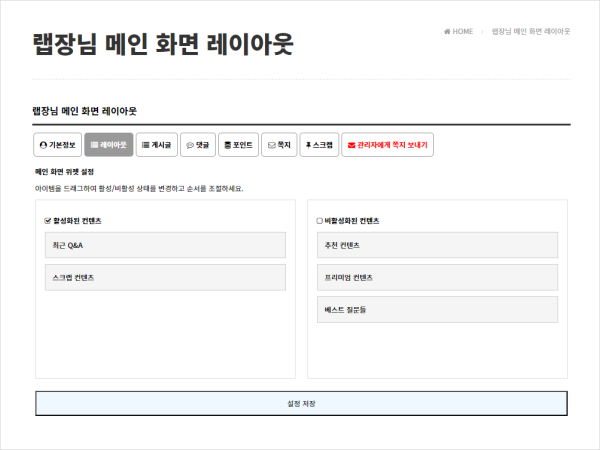Switch to the 게시글 tab

click(x=157, y=145)
